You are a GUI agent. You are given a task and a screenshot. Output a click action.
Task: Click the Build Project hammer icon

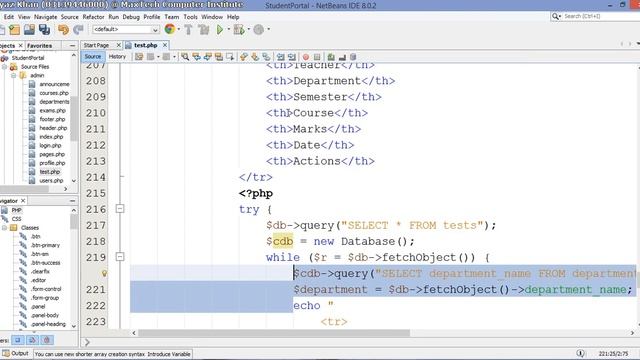(x=188, y=29)
